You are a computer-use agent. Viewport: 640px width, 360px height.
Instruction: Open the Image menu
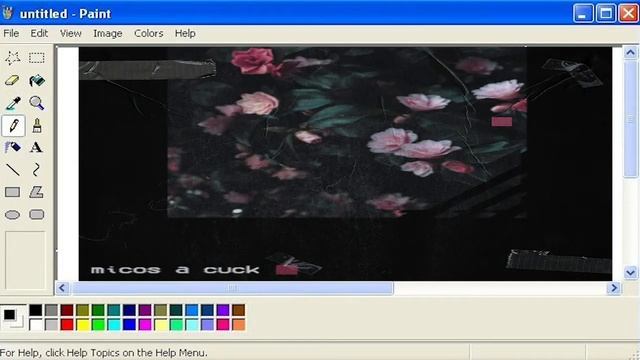click(x=108, y=33)
